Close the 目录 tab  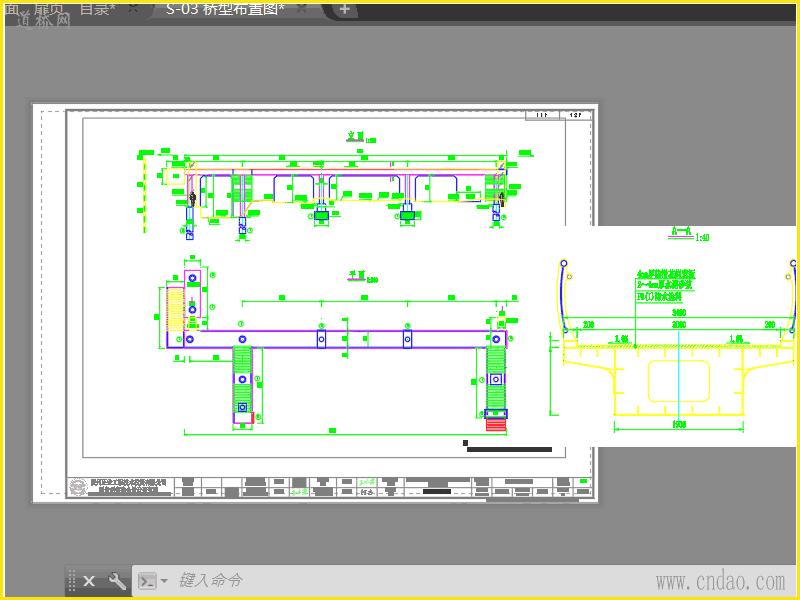tap(133, 8)
